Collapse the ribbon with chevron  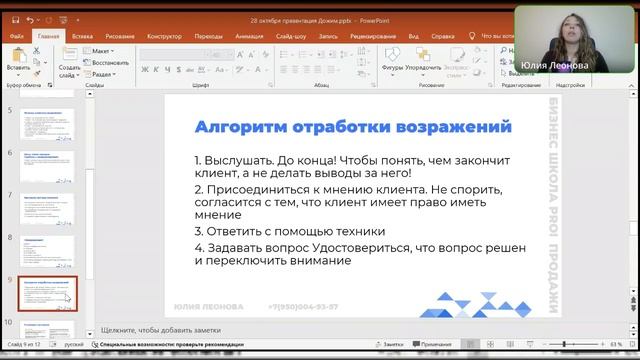click(x=631, y=85)
